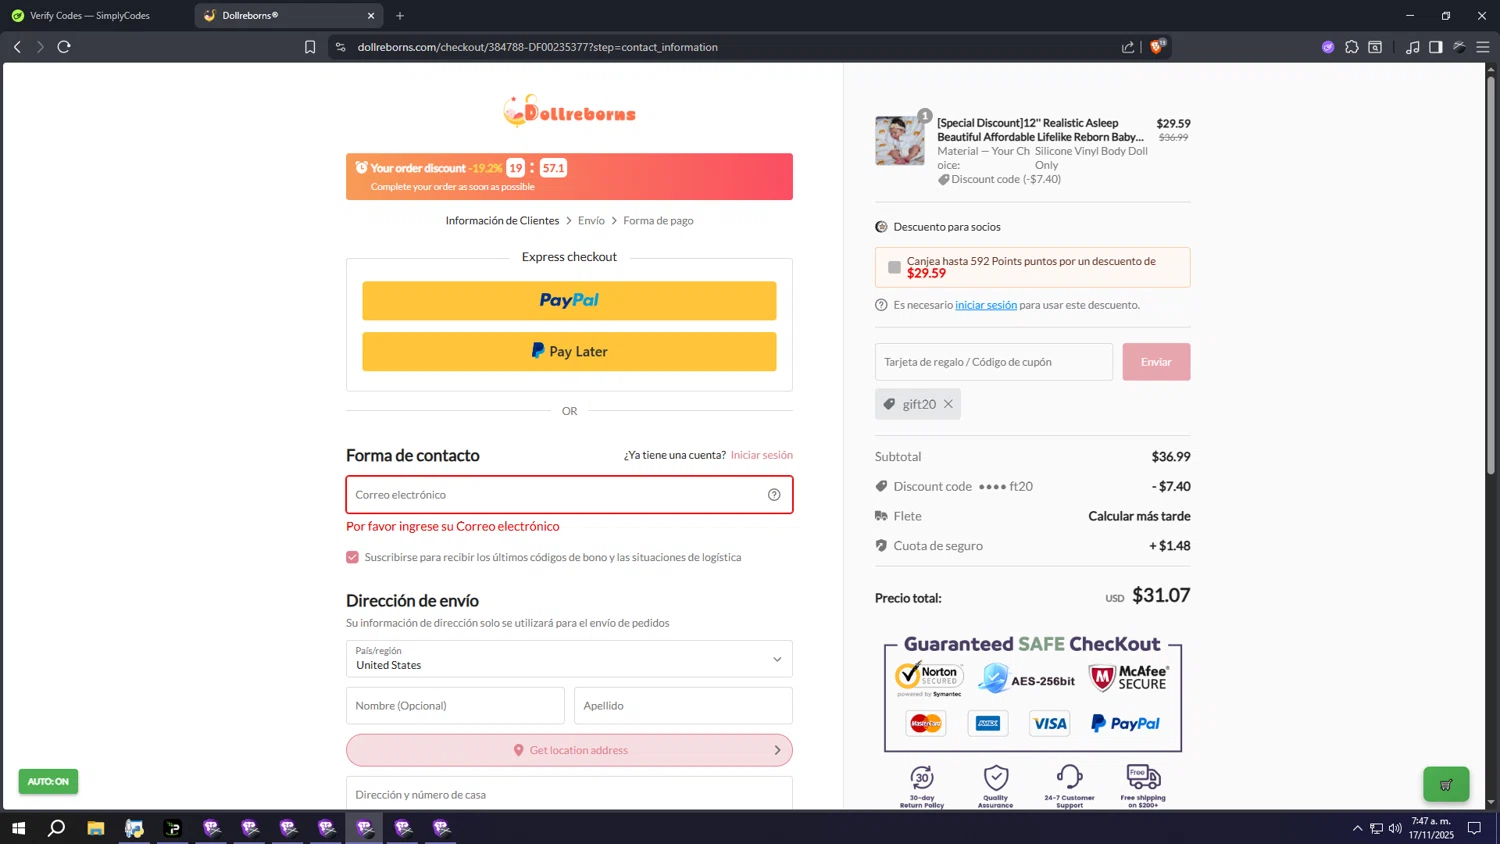Toggle the subscribe to bonus codes checkbox
The image size is (1500, 844).
click(352, 557)
